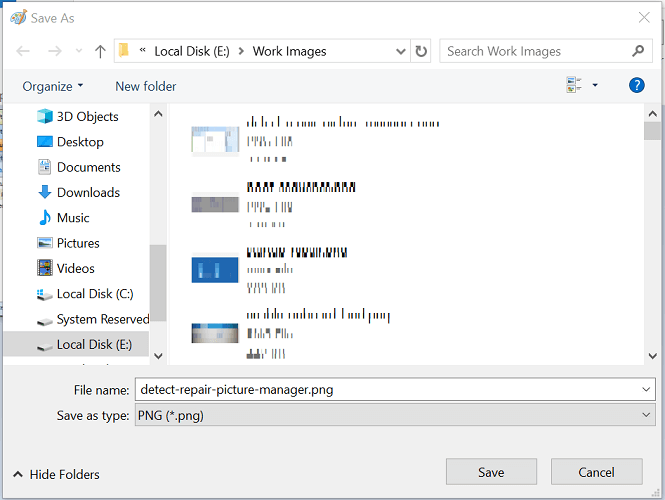Select the third blue file thumbnail
665x500 pixels.
[x=215, y=270]
